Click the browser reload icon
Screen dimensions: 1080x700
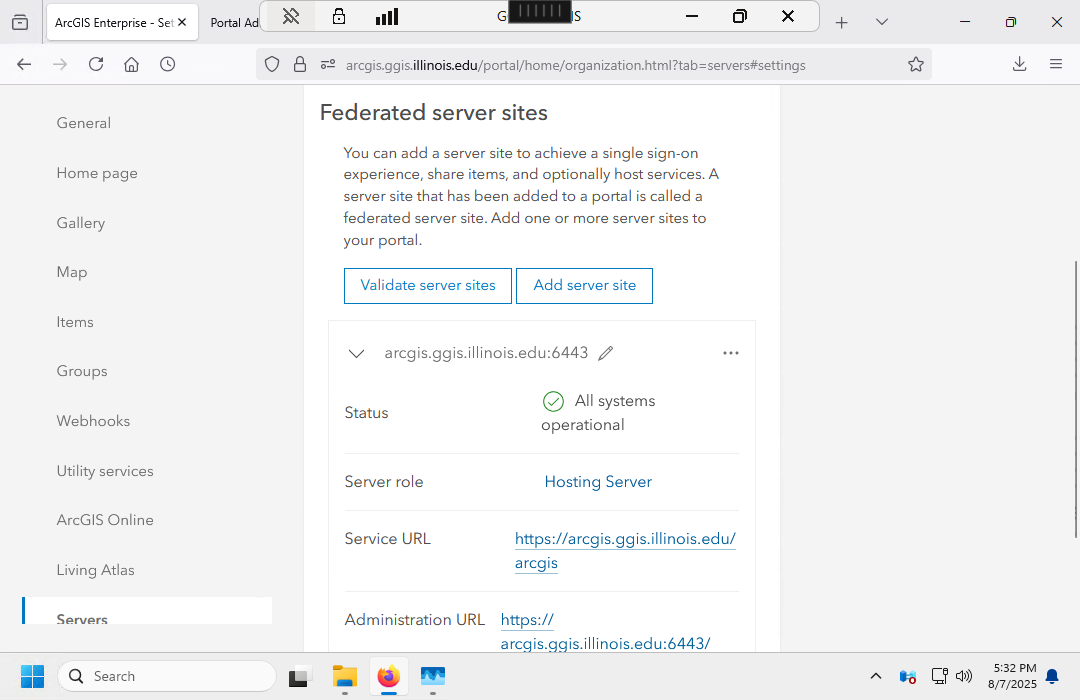[x=96, y=64]
